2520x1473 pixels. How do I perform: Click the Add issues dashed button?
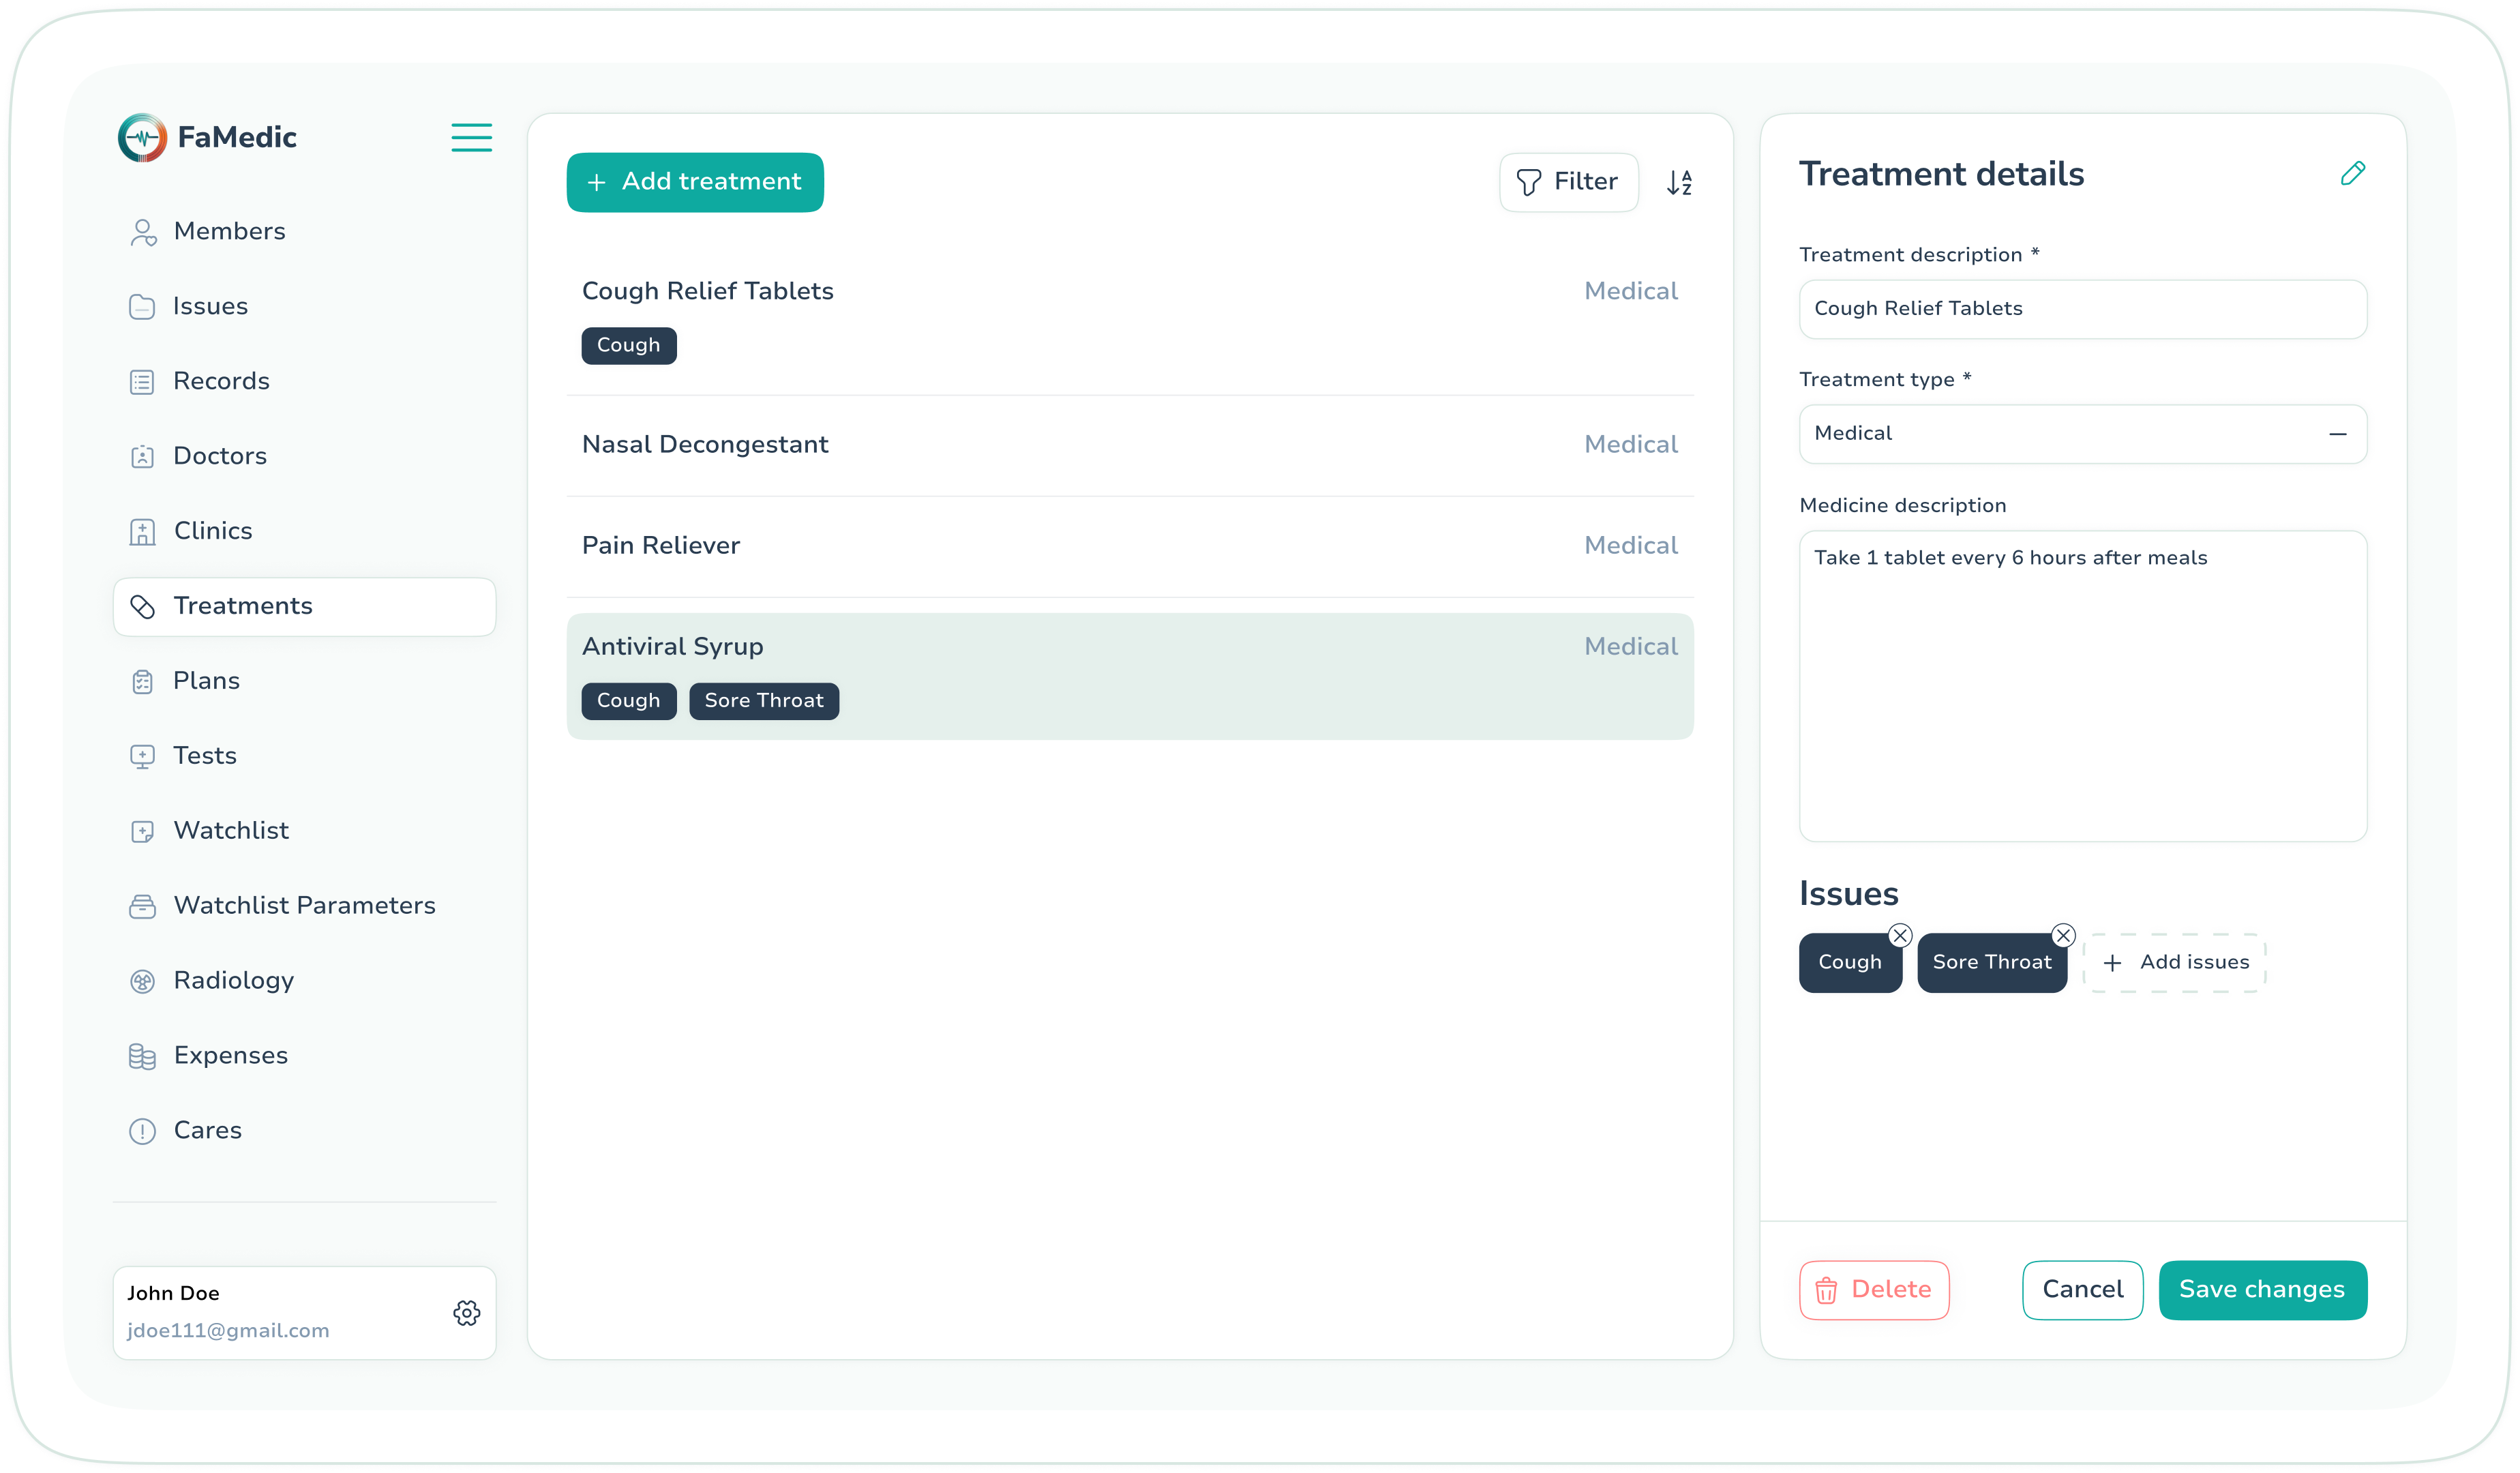[x=2174, y=963]
